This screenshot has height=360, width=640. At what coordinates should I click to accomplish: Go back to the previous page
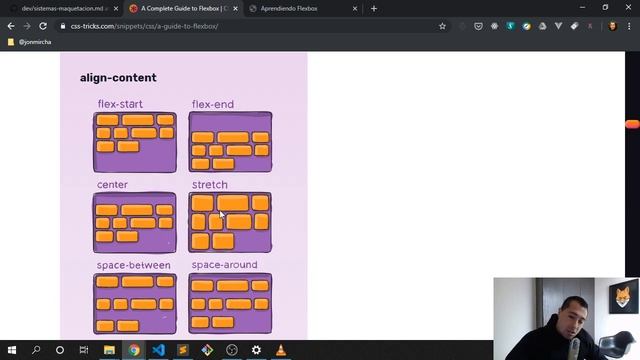(x=11, y=26)
